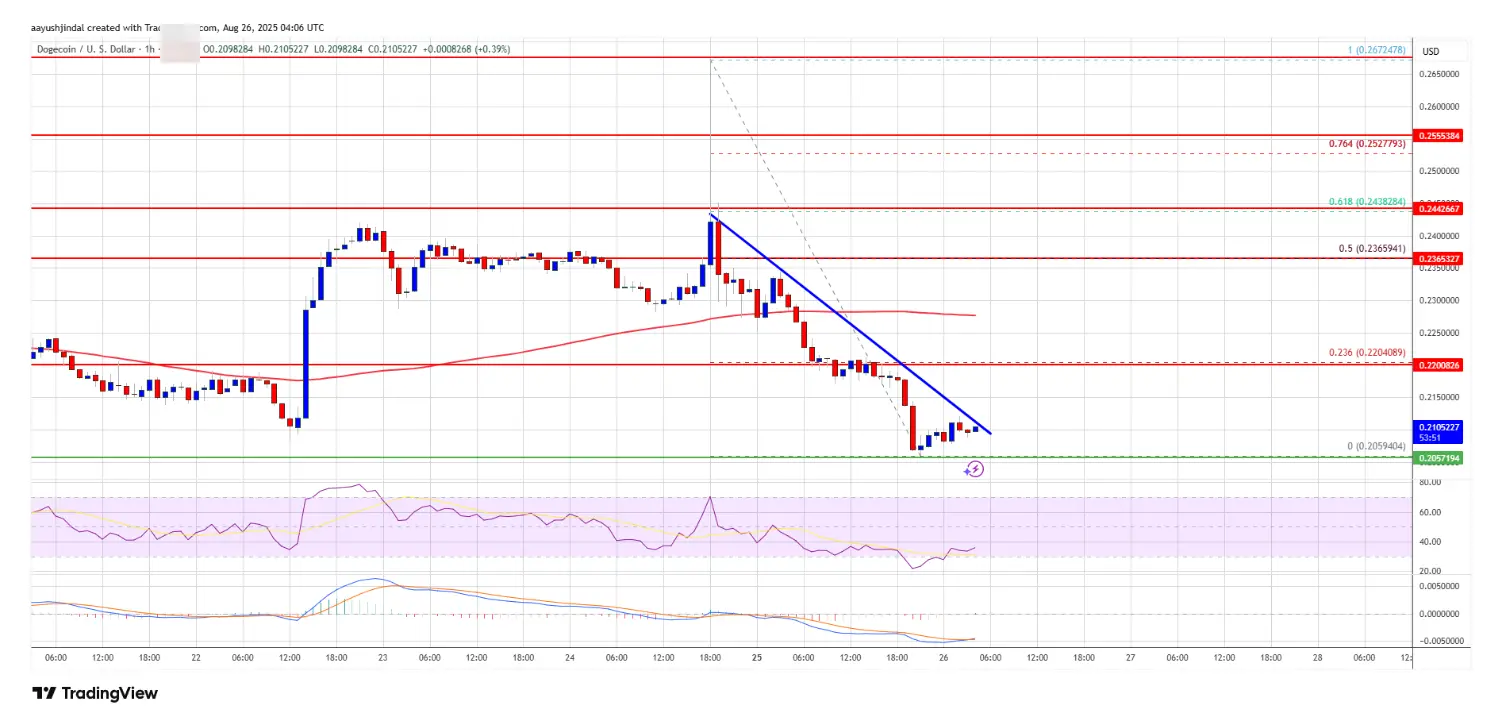Viewport: 1506px width, 728px height.
Task: Select the red price label 0.2442667
Action: pos(1439,209)
